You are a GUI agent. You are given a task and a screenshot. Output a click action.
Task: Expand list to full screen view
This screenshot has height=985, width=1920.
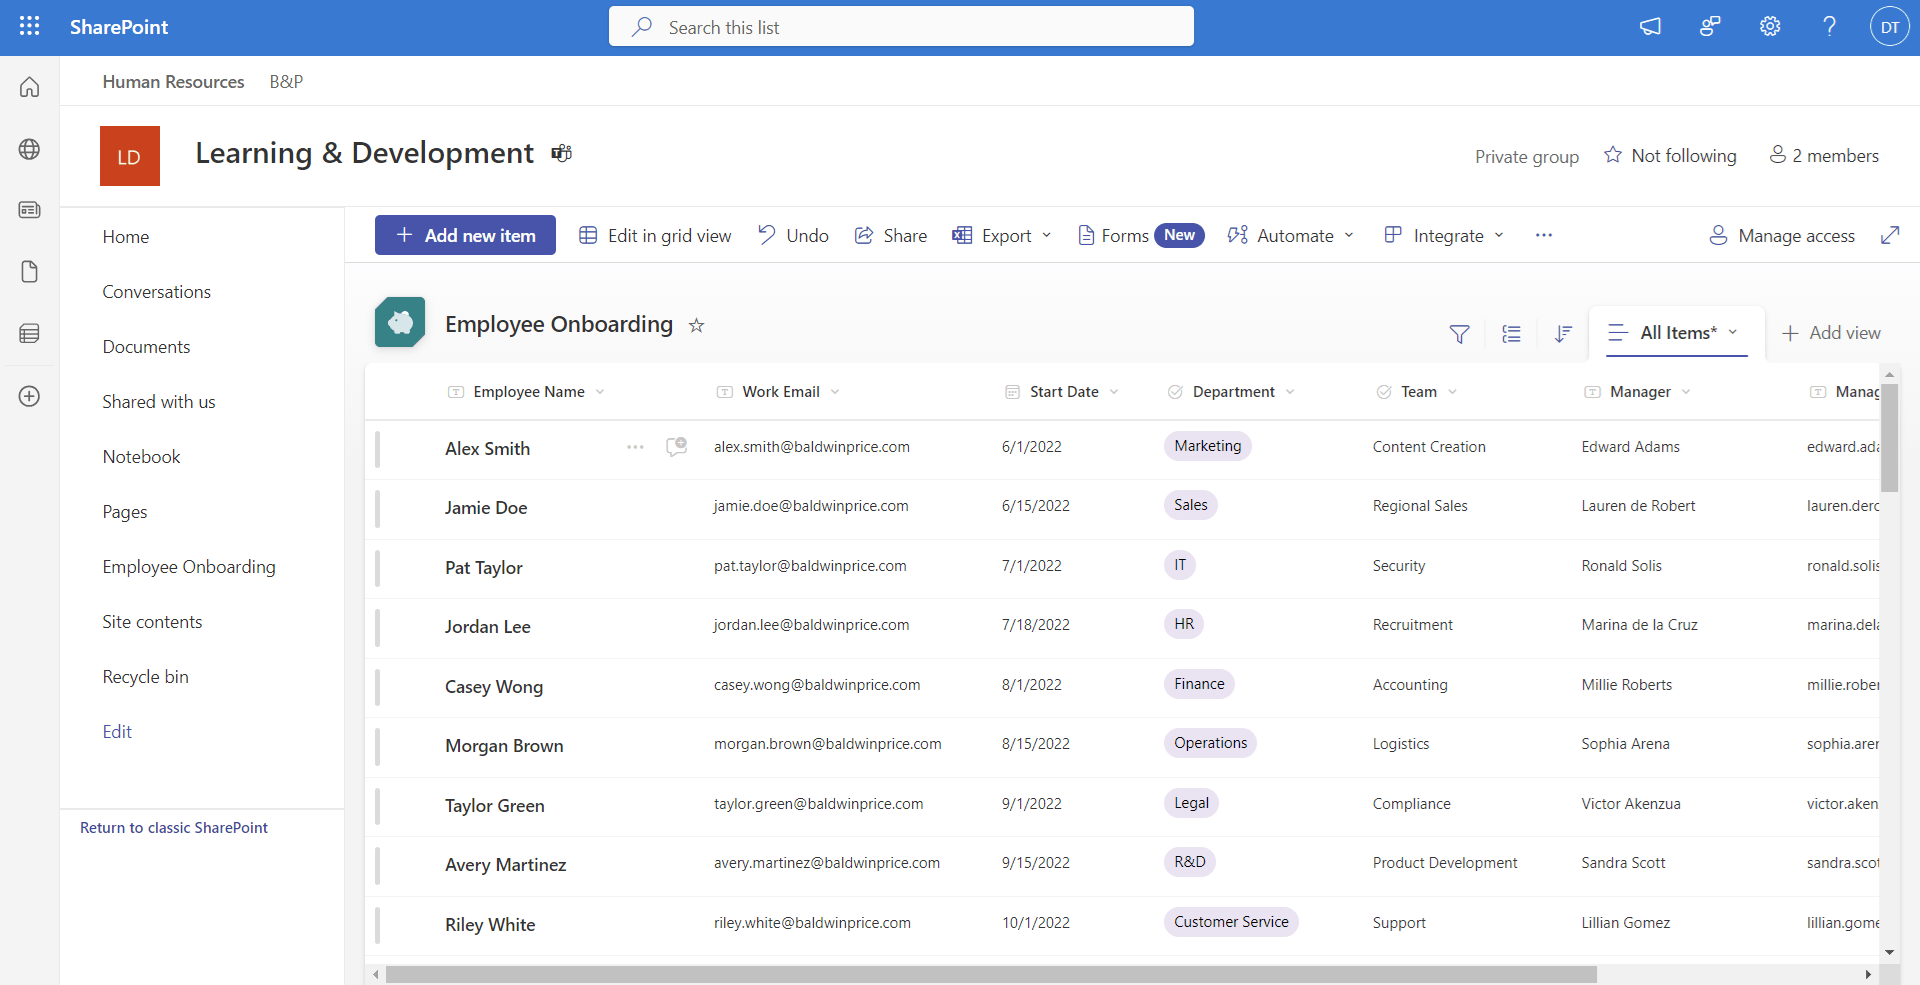point(1892,235)
